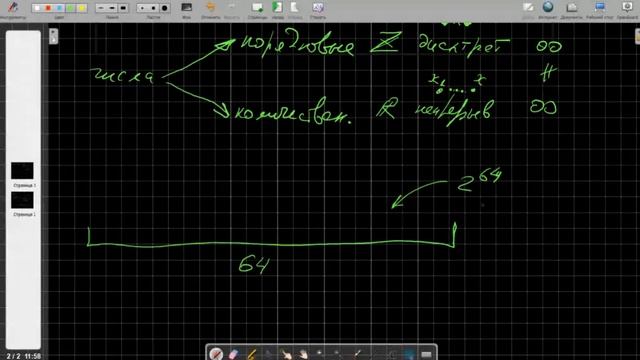Set the small eraser size
The image size is (640, 360).
pyautogui.click(x=142, y=8)
